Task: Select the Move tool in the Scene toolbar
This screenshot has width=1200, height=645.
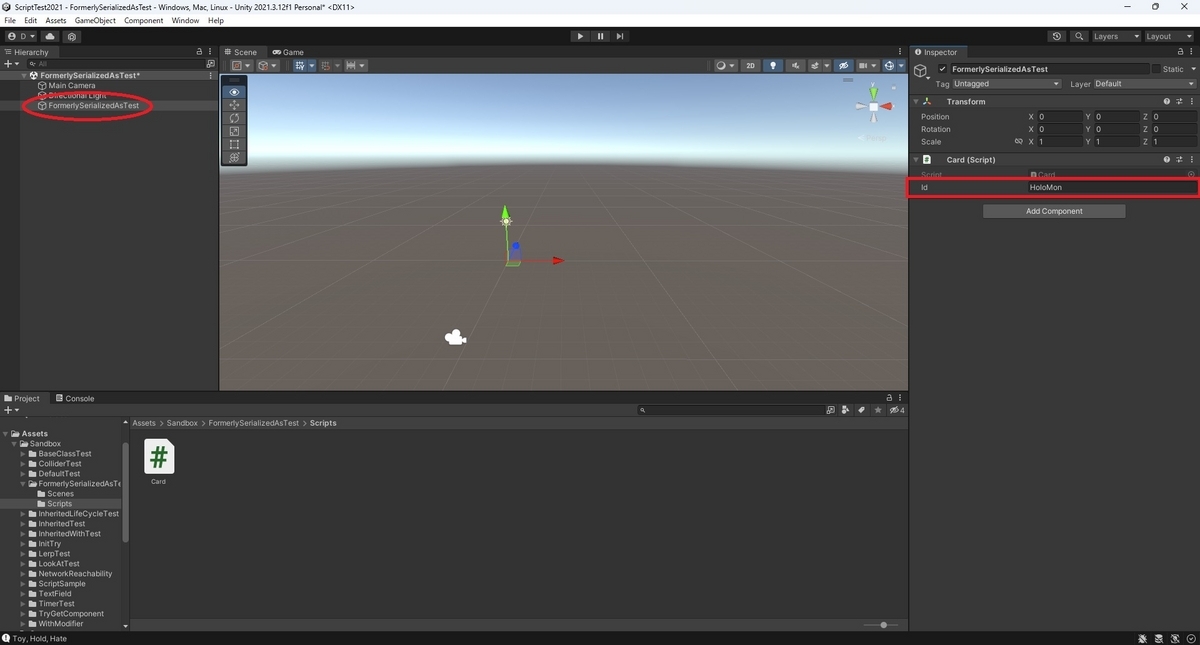Action: point(234,104)
